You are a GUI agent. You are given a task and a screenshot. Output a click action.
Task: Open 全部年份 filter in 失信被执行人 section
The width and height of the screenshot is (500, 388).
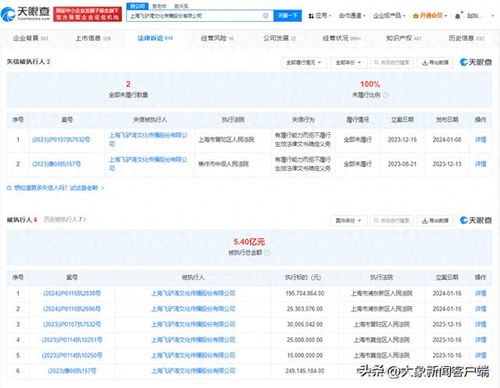pyautogui.click(x=348, y=63)
